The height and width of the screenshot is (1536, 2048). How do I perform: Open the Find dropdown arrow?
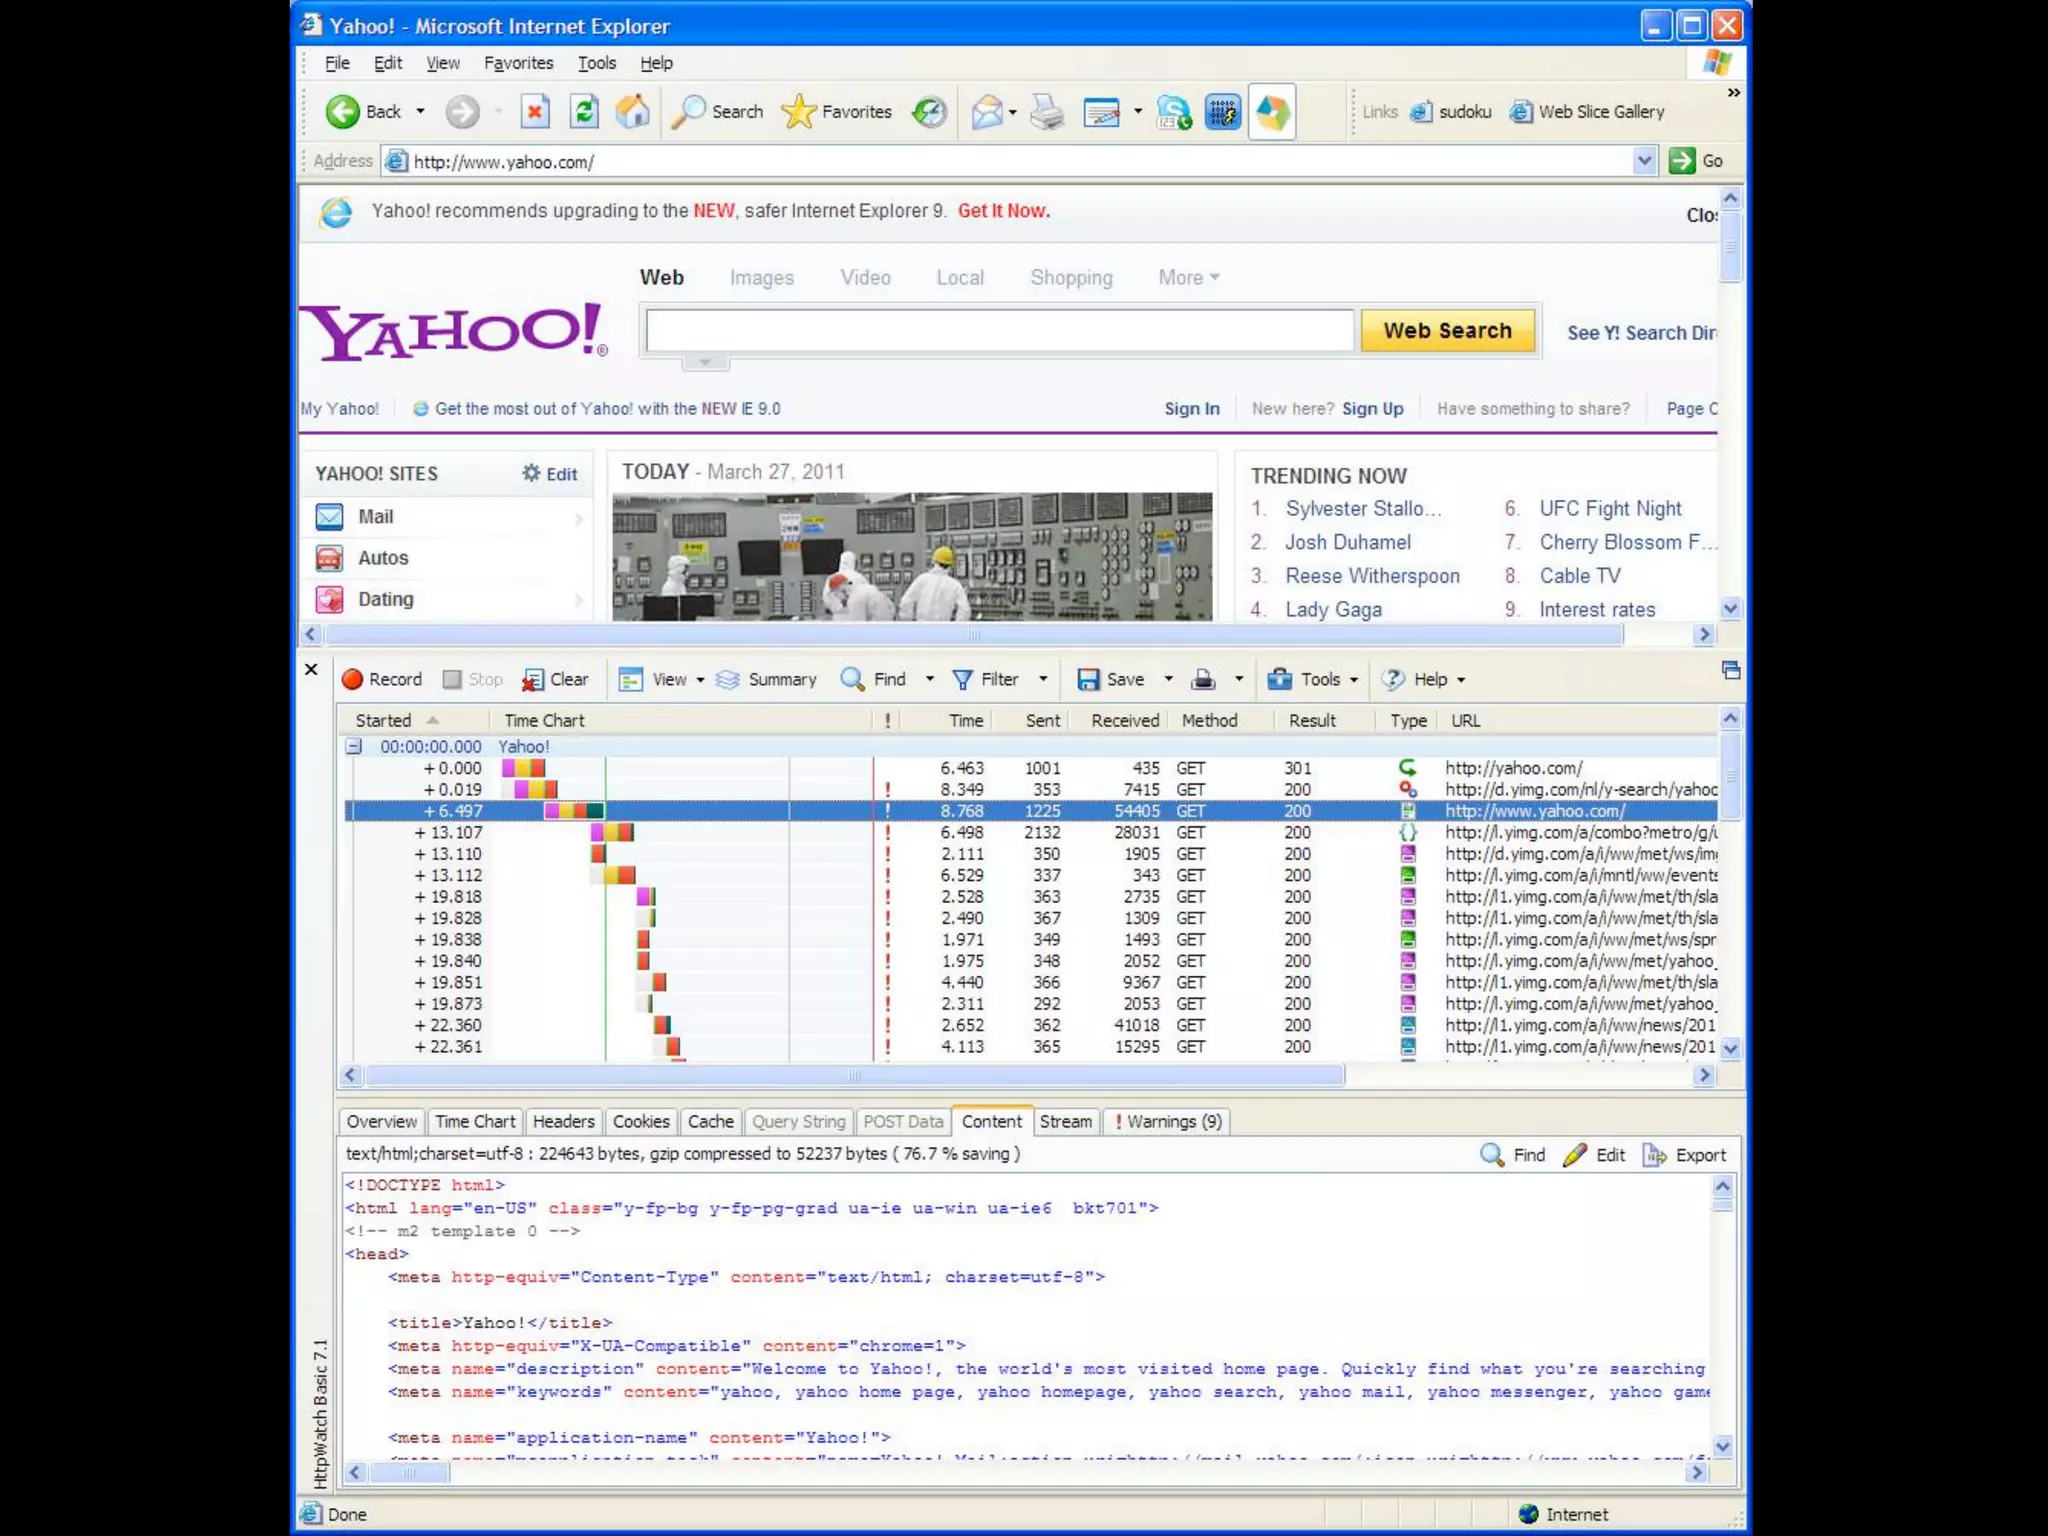[929, 679]
